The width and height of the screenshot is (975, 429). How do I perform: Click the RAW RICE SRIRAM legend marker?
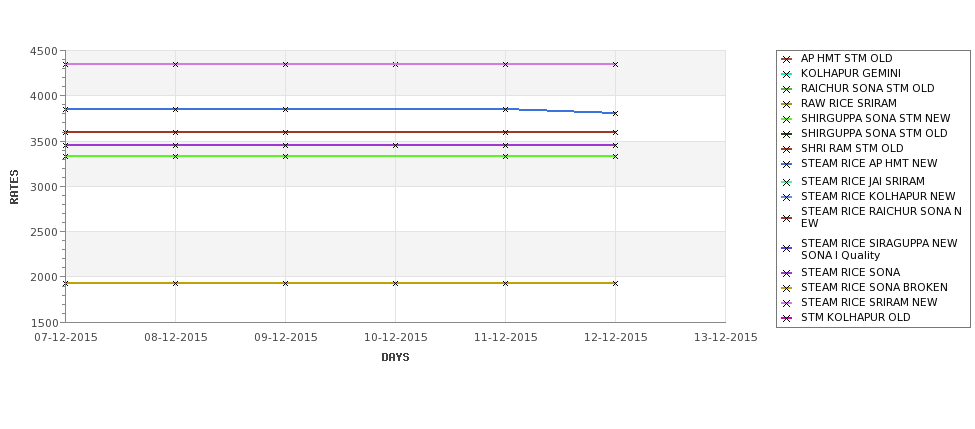tap(786, 104)
